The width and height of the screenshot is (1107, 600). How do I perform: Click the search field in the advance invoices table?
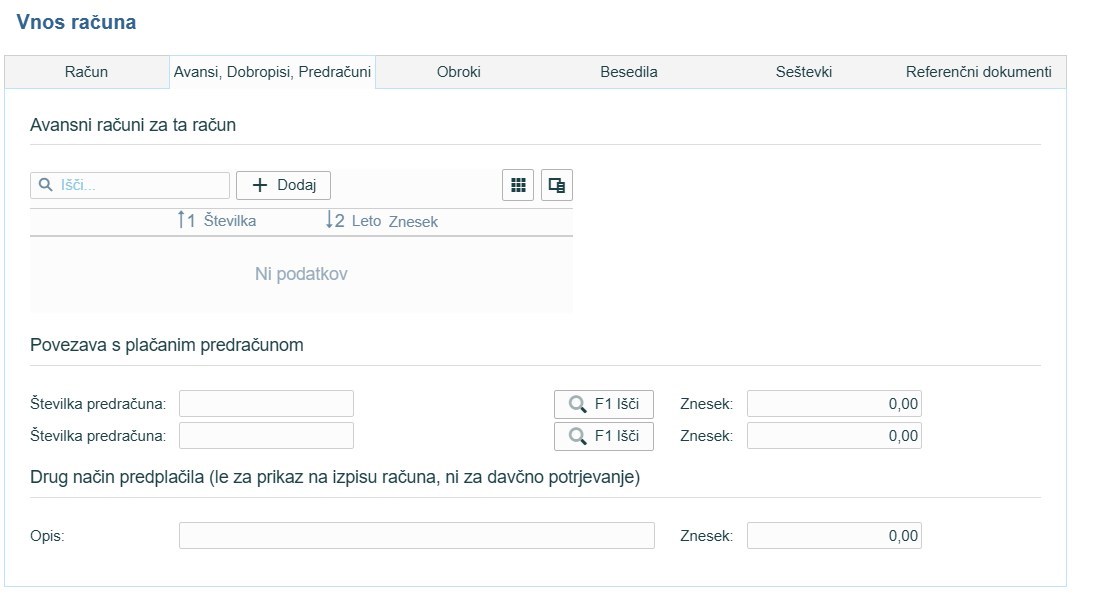pos(140,185)
